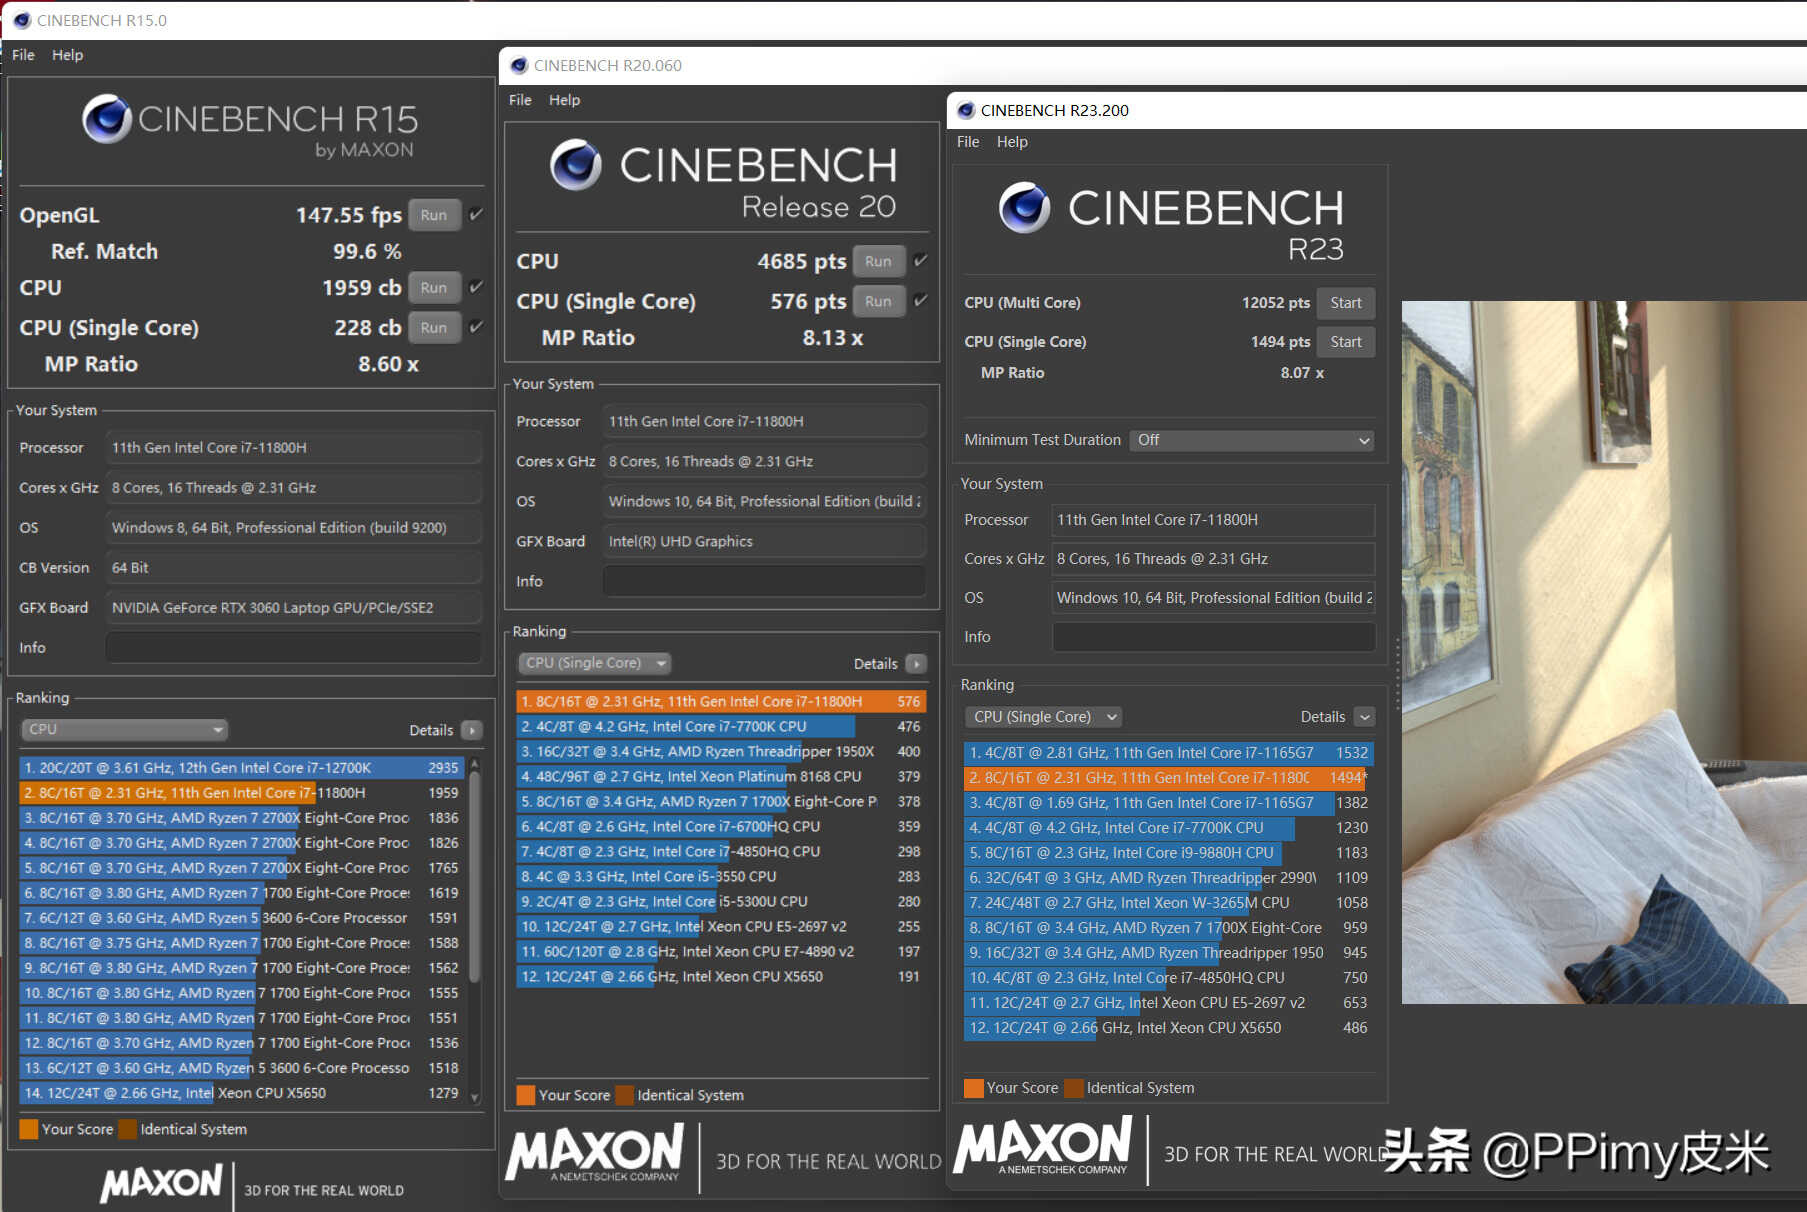This screenshot has height=1212, width=1807.
Task: Toggle R15 CPU (Single Core) checkmark
Action: coord(476,327)
